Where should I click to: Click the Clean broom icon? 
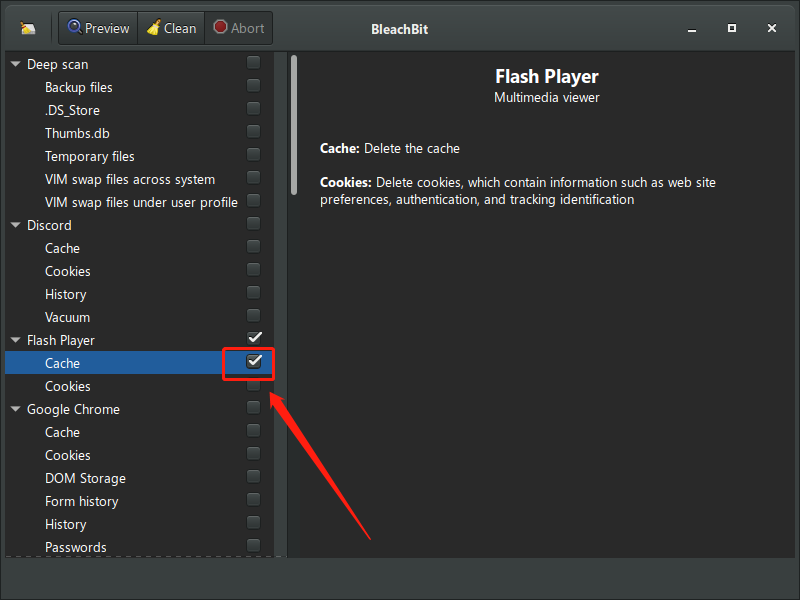tap(153, 28)
